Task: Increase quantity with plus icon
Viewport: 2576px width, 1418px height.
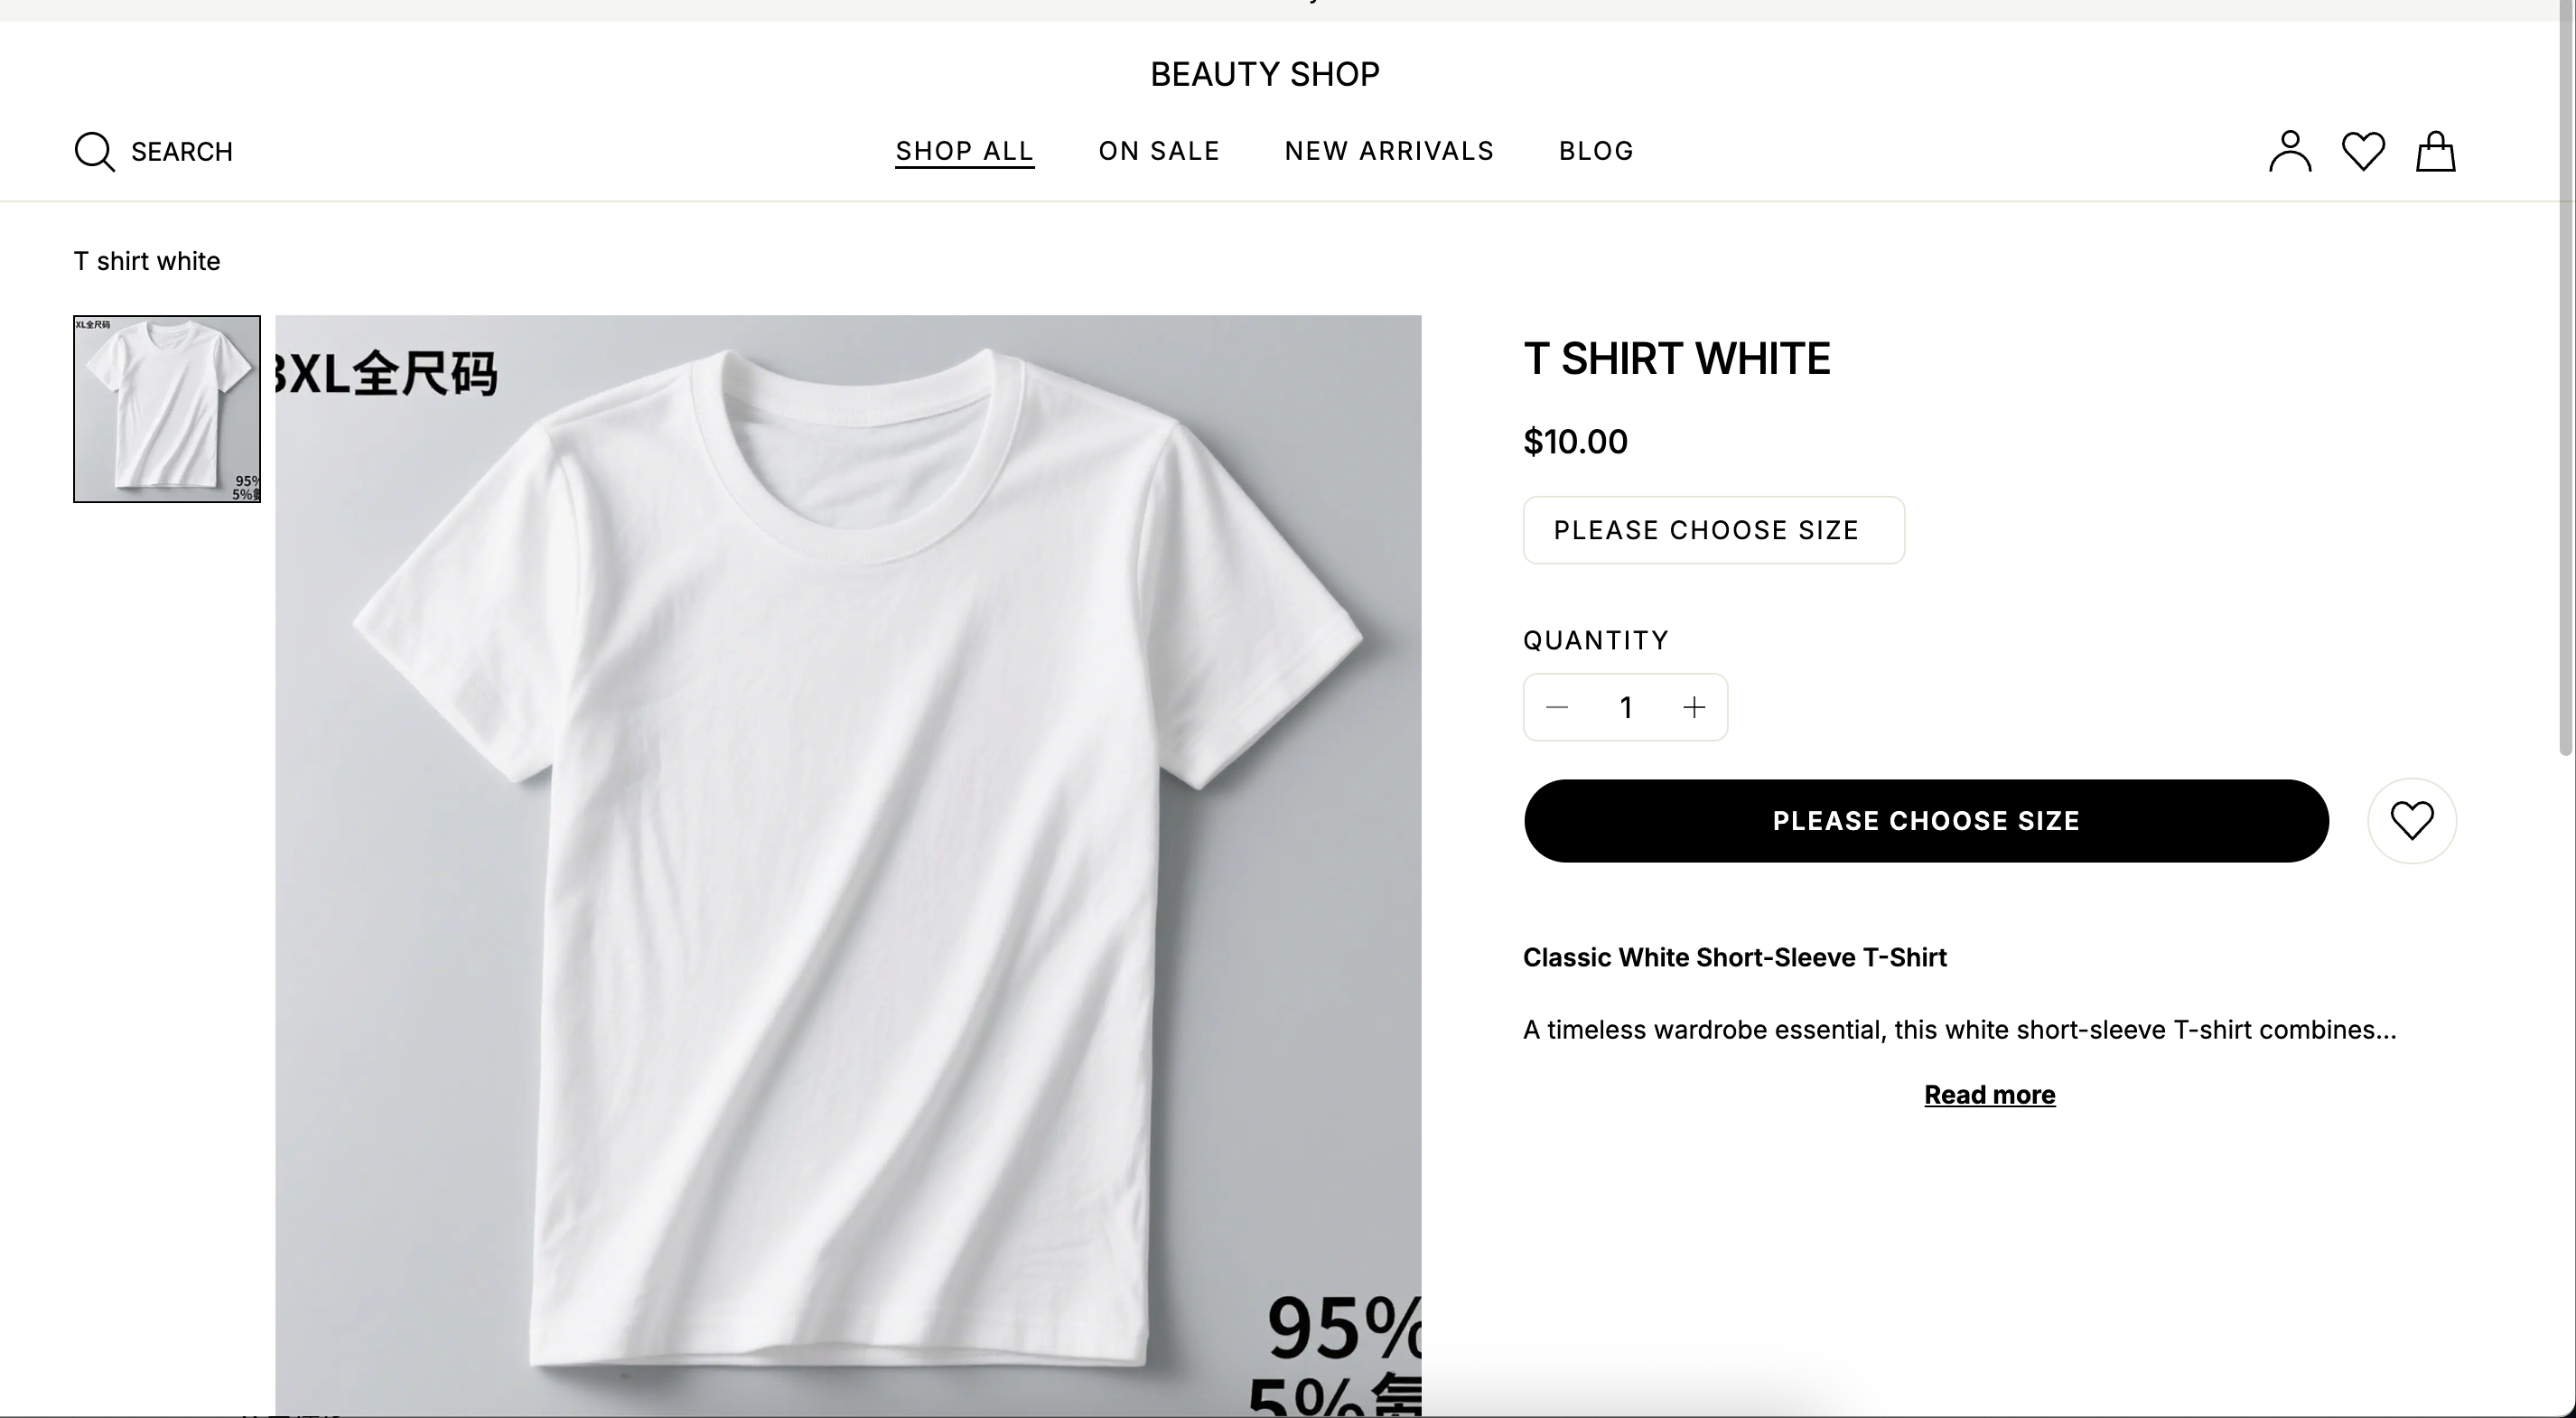Action: (x=1694, y=708)
